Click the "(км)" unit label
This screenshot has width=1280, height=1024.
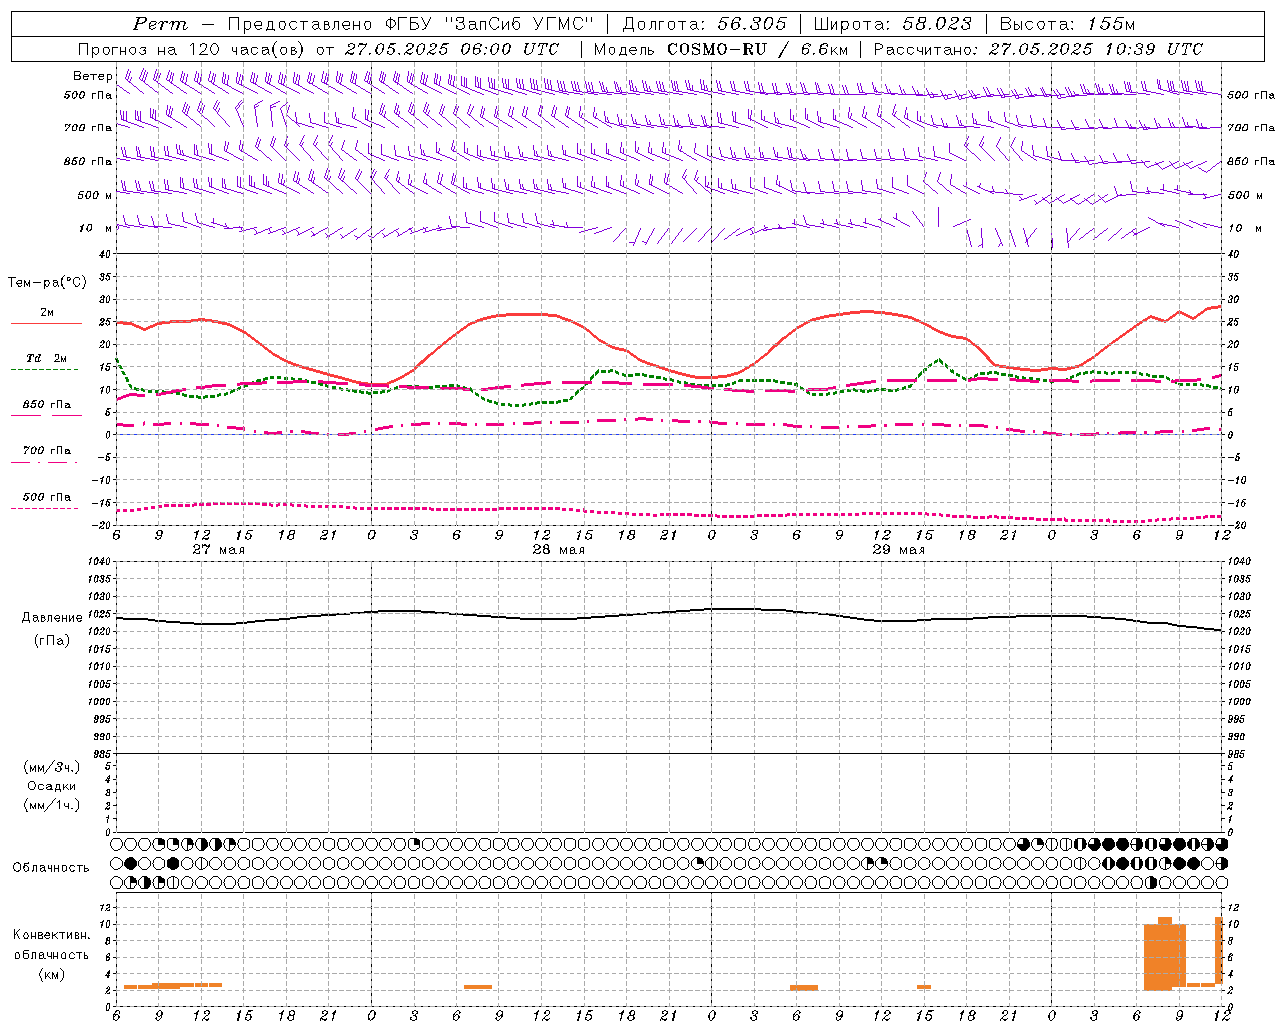(51, 973)
